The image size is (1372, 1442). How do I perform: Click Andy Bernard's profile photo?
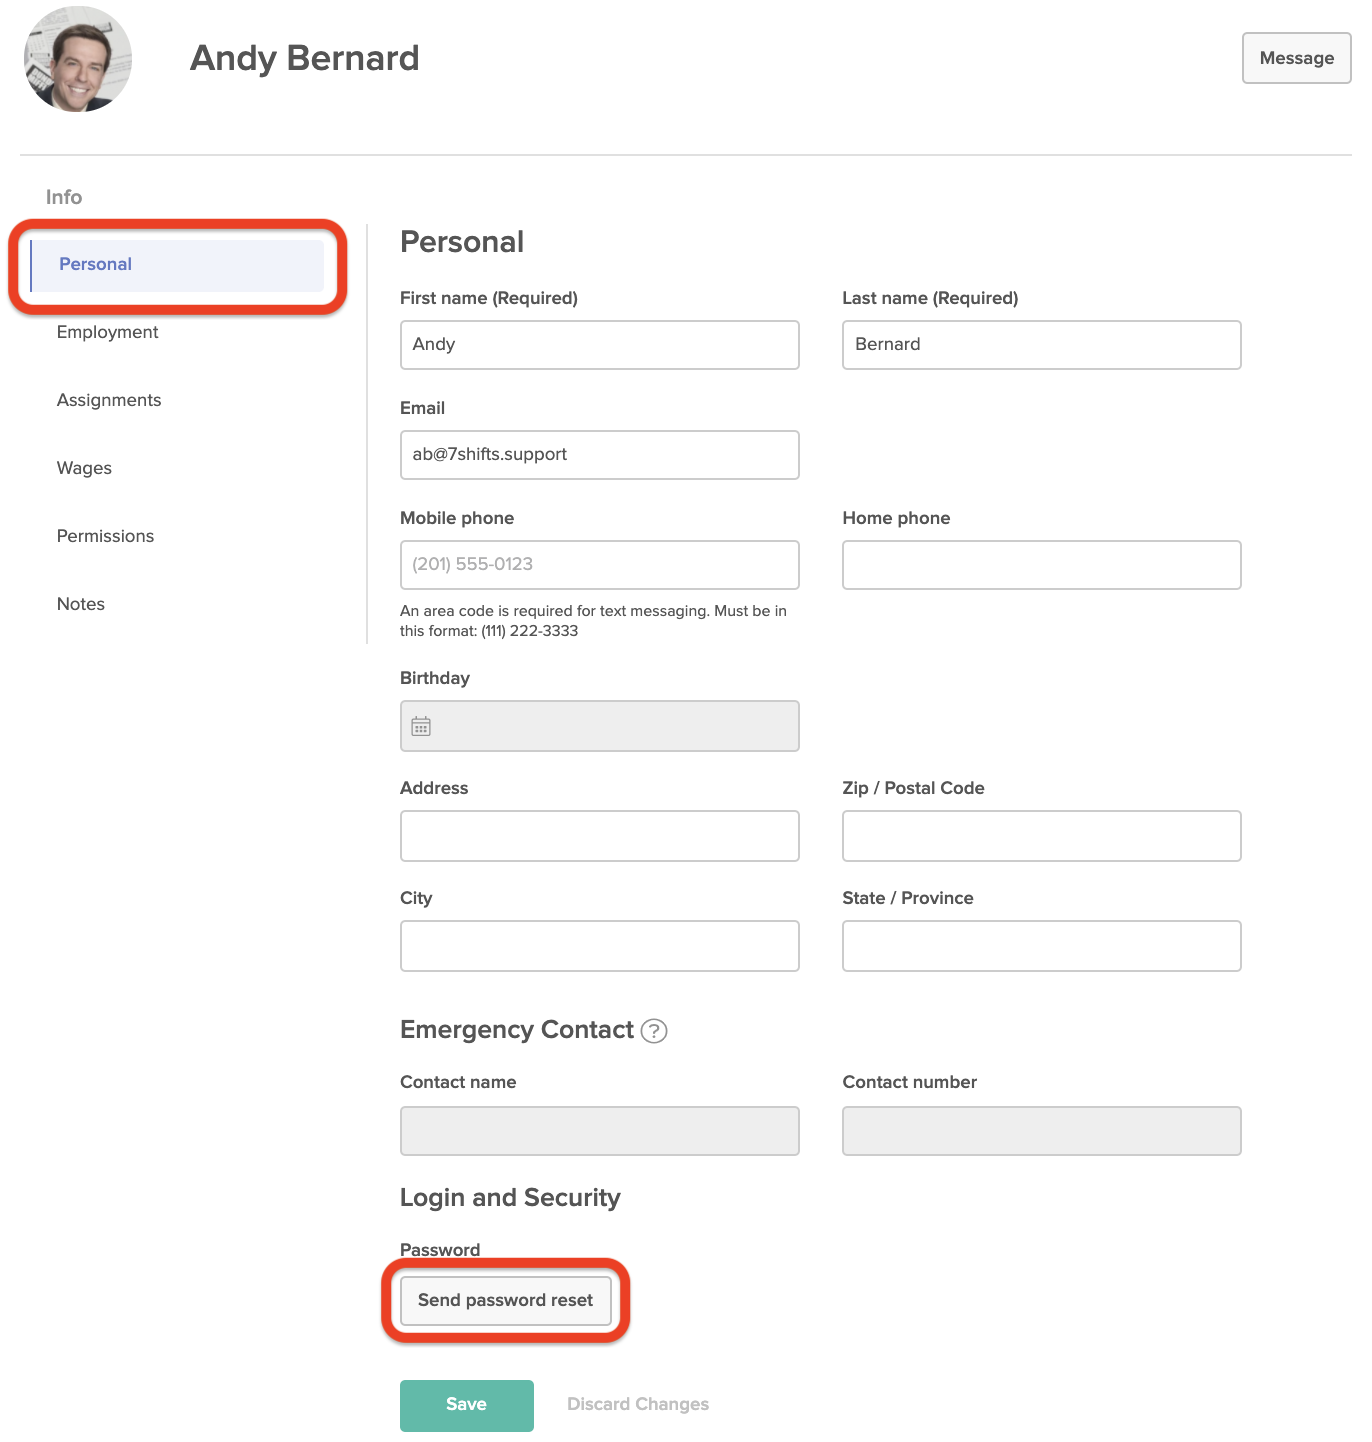[78, 59]
